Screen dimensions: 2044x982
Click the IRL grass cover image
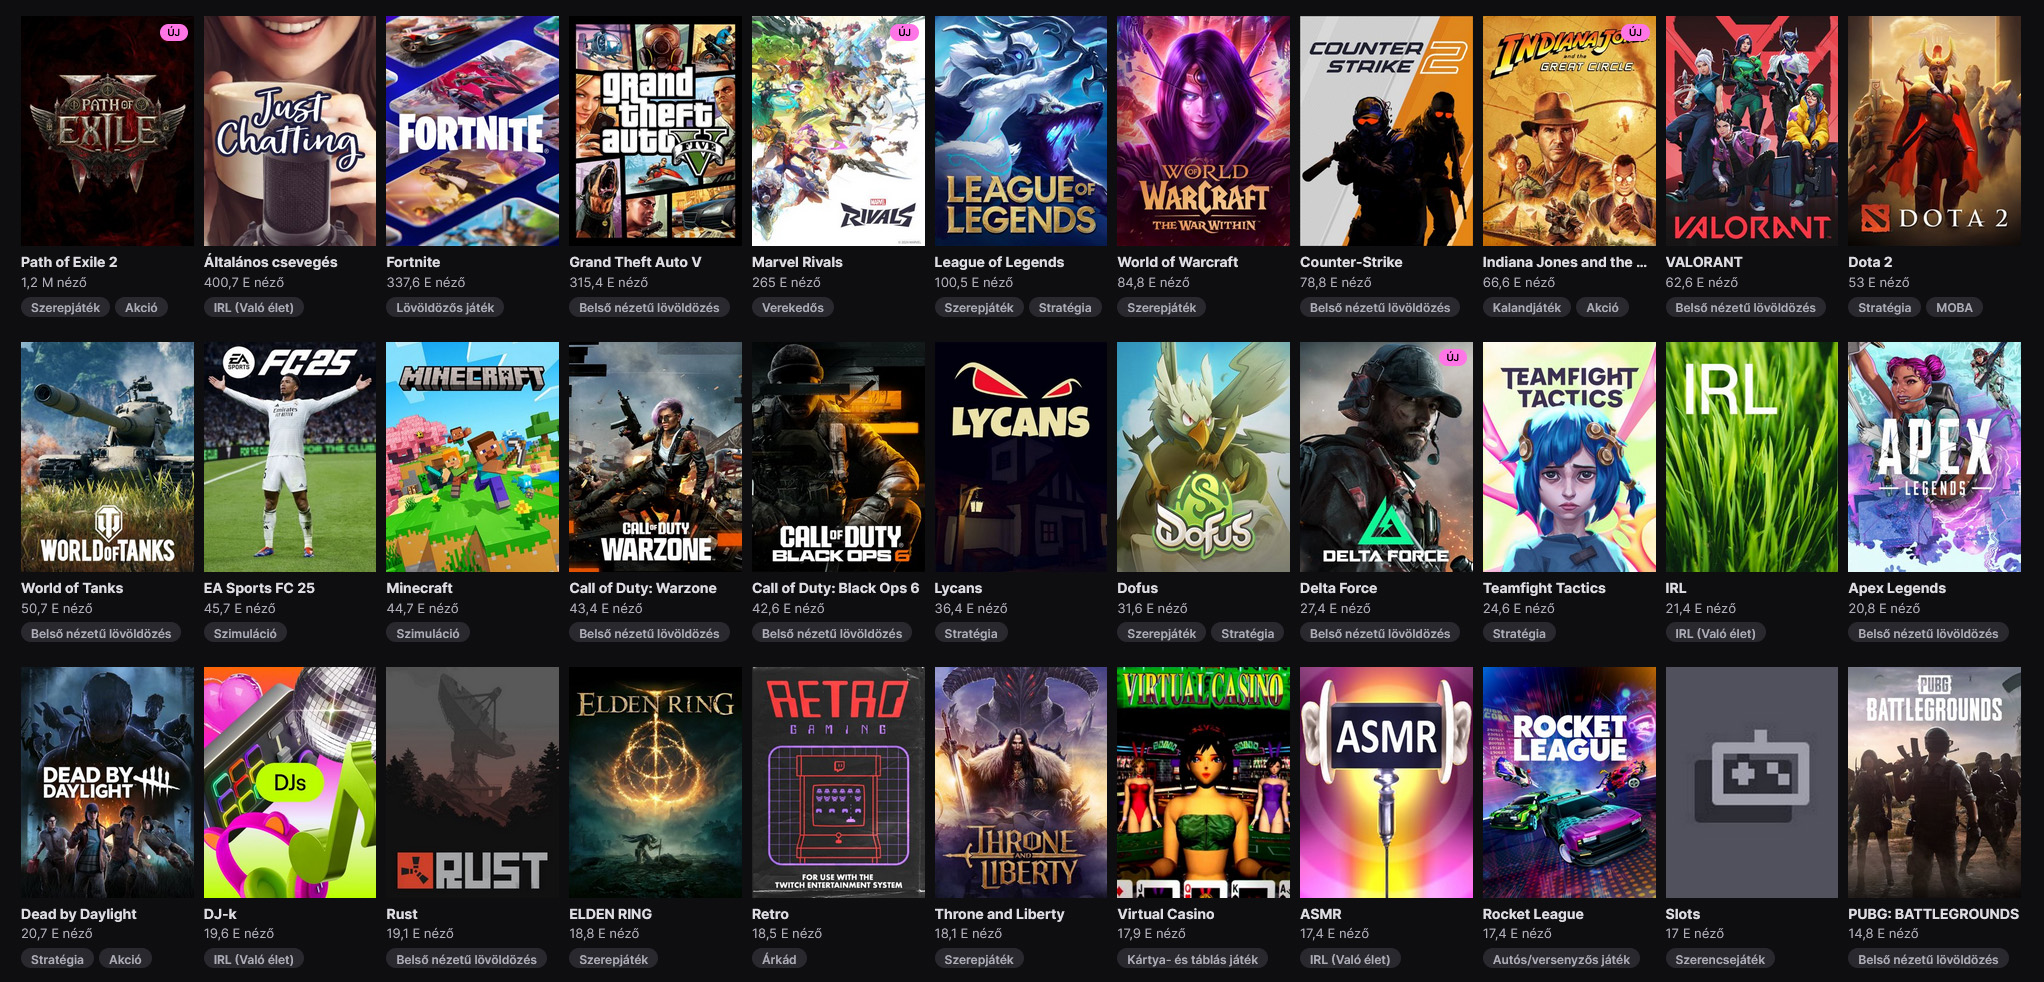[1752, 457]
